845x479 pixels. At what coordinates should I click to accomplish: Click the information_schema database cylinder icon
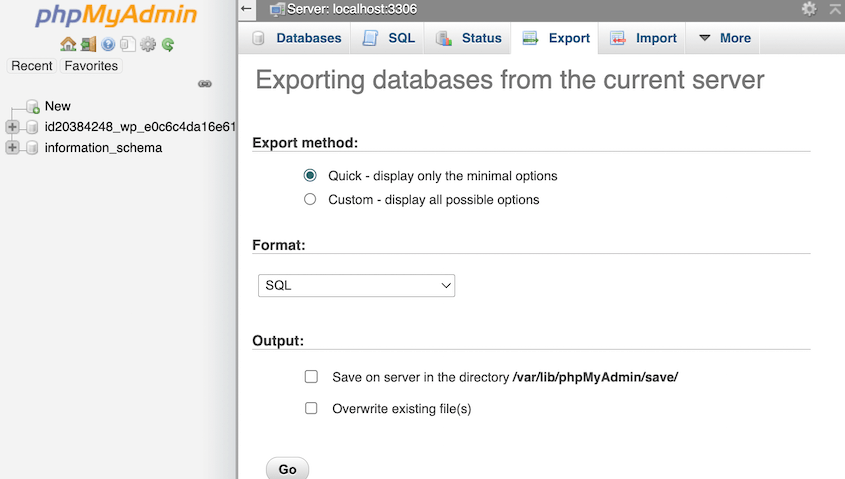(x=32, y=148)
